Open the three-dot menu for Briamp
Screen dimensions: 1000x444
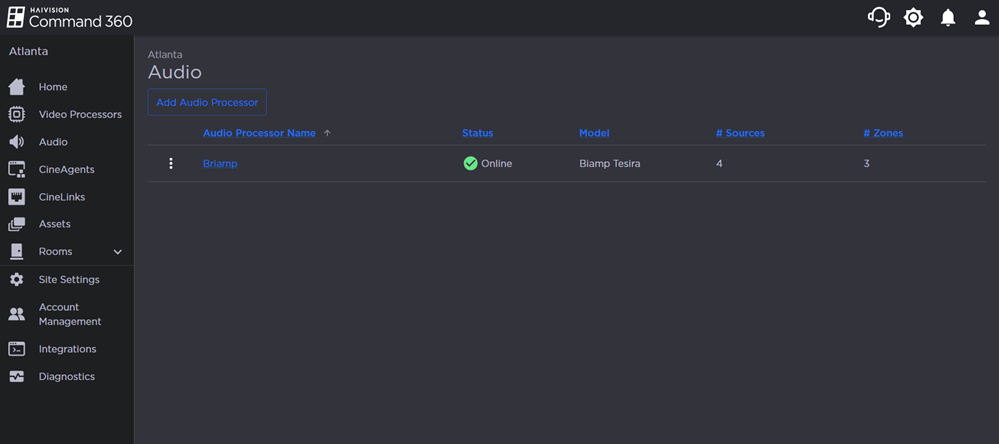pyautogui.click(x=171, y=163)
